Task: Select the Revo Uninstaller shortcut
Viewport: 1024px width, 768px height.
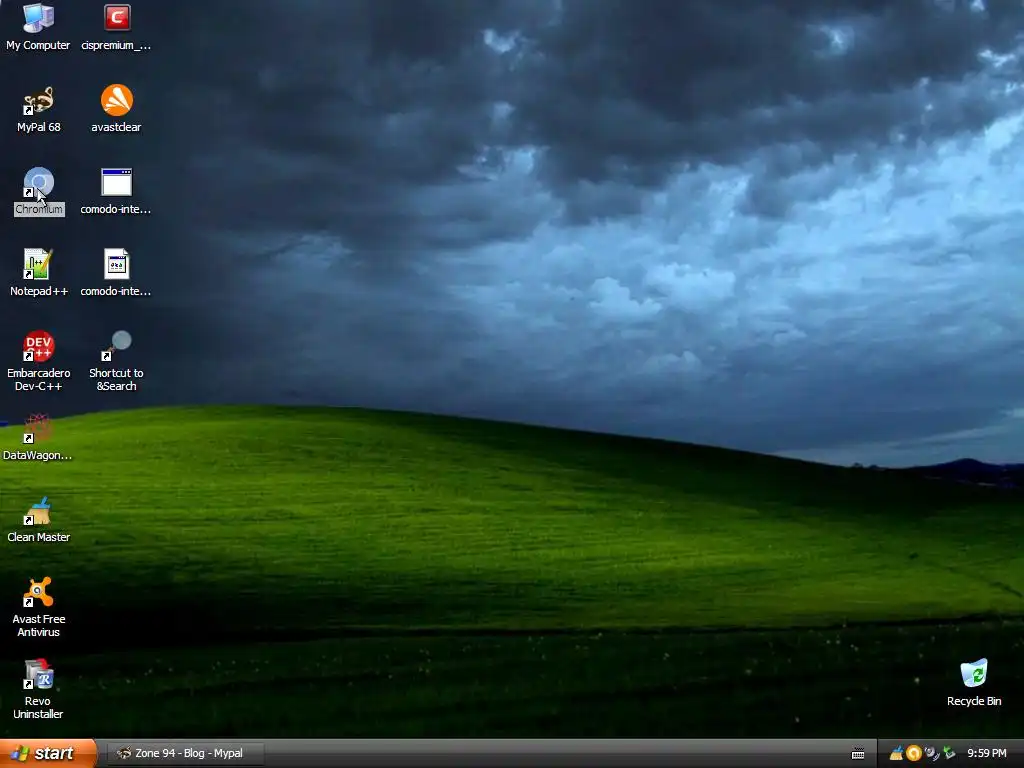Action: (39, 689)
